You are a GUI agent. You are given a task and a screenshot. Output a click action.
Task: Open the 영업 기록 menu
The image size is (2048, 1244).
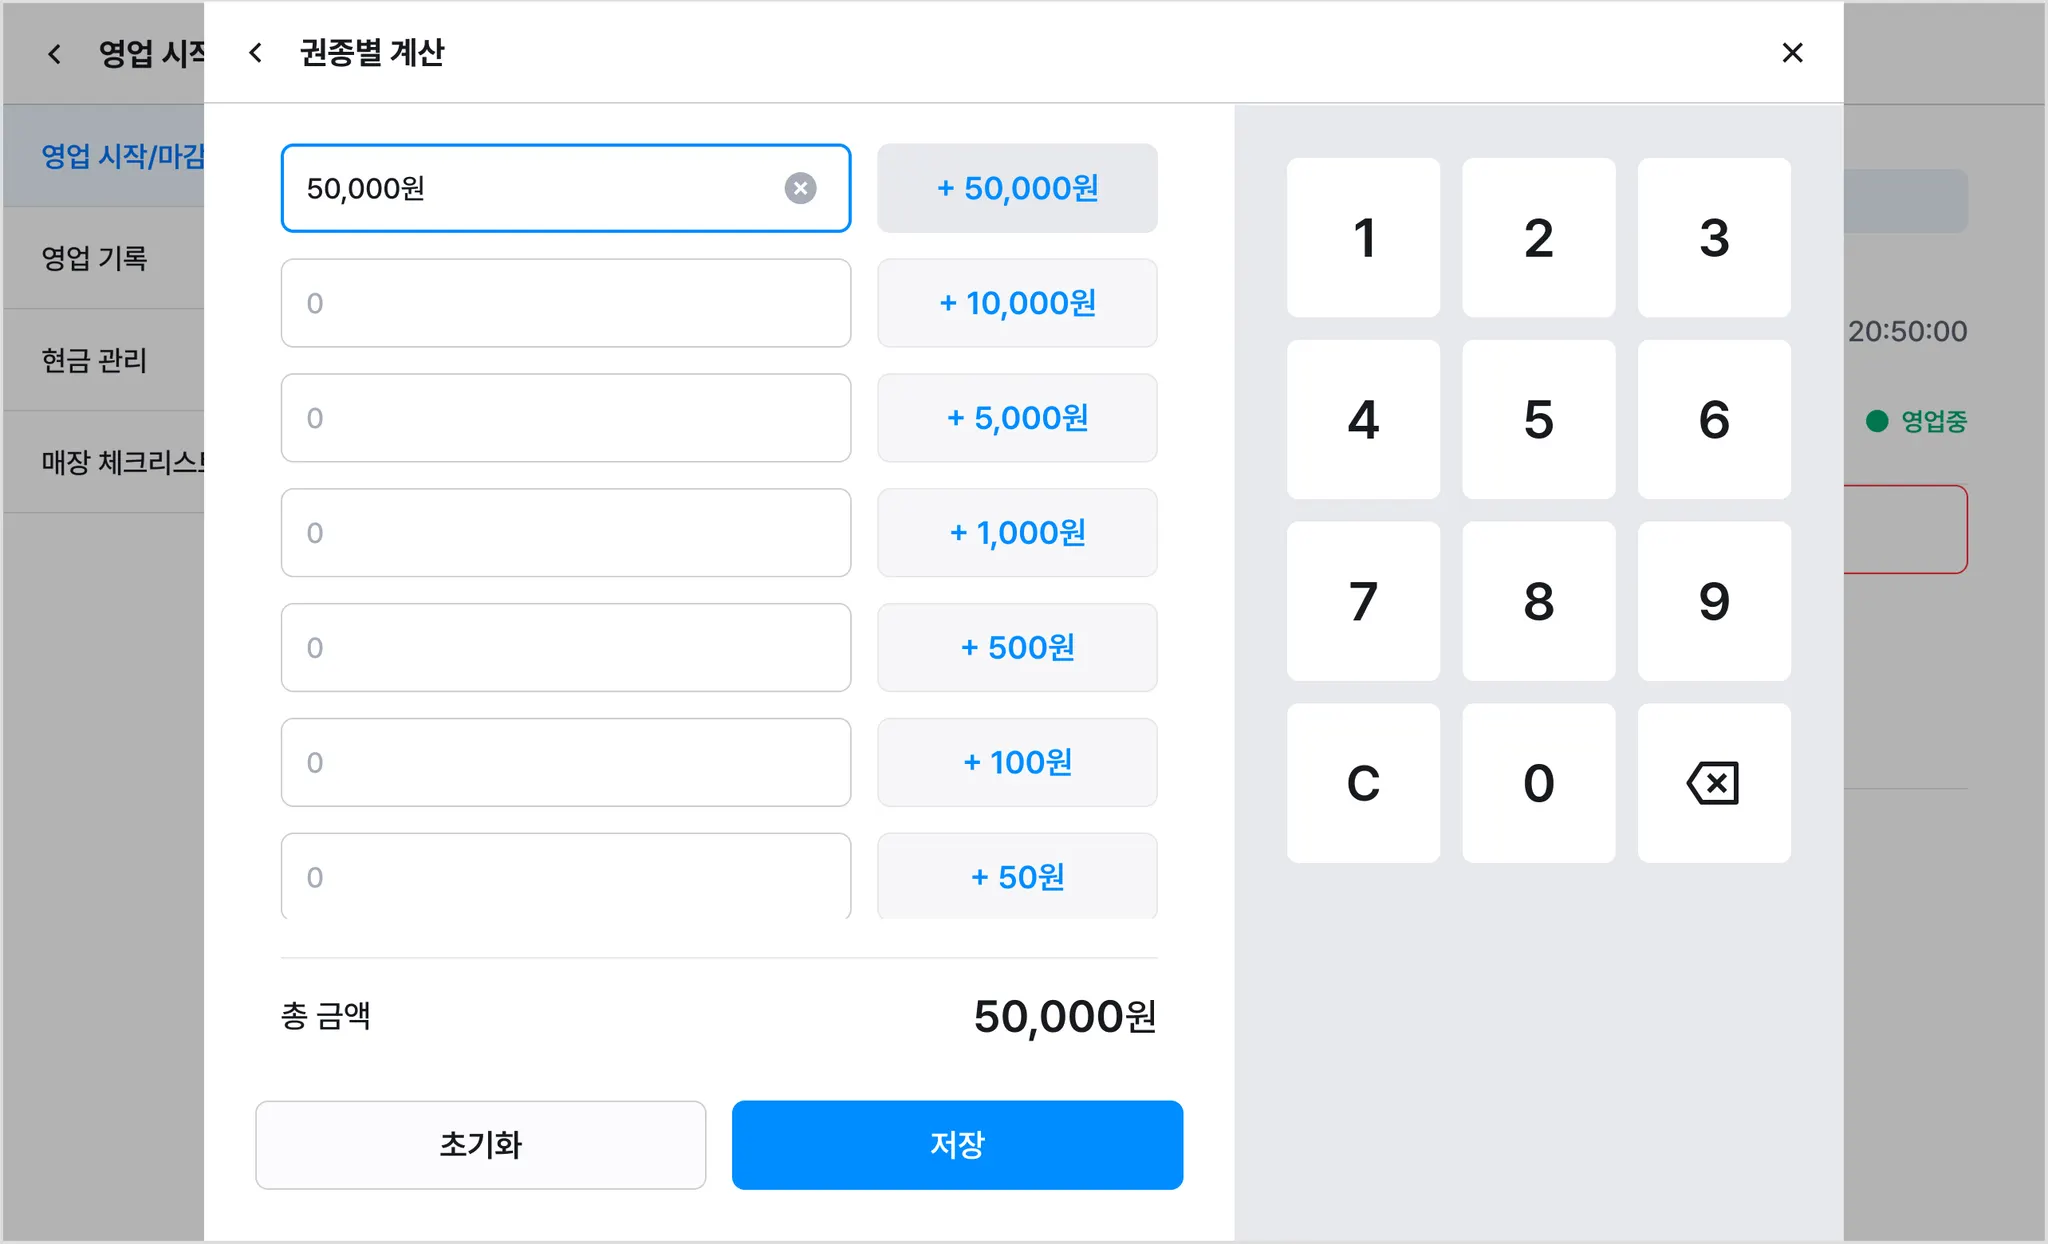[x=95, y=258]
